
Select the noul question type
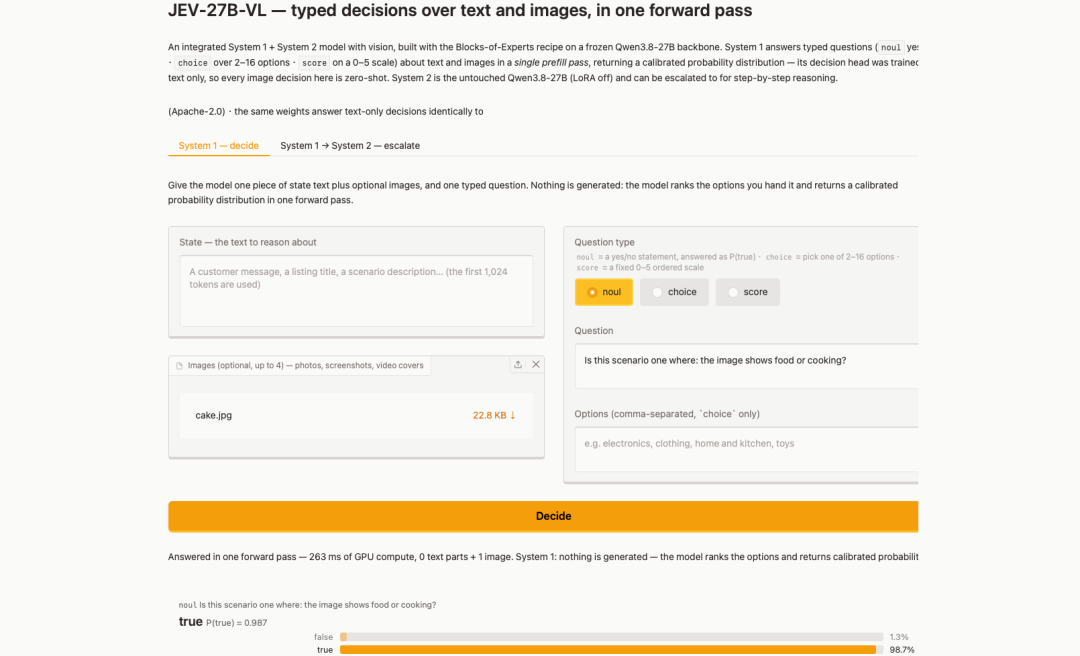(603, 292)
